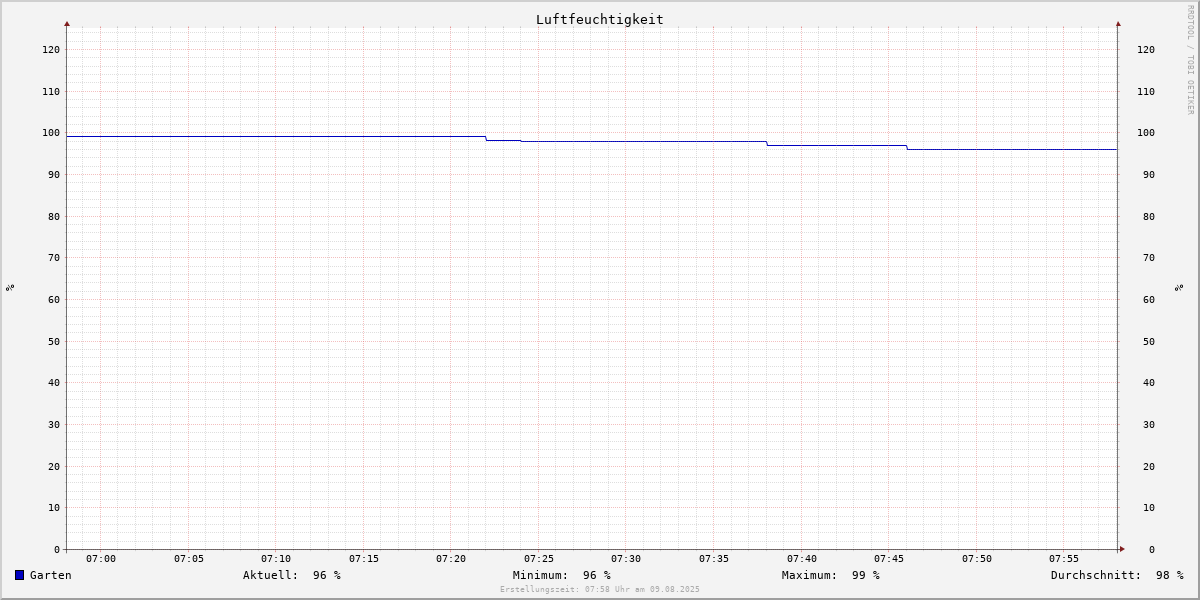Image resolution: width=1200 pixels, height=600 pixels.
Task: Click the 07:05 time axis label
Action: pos(189,558)
